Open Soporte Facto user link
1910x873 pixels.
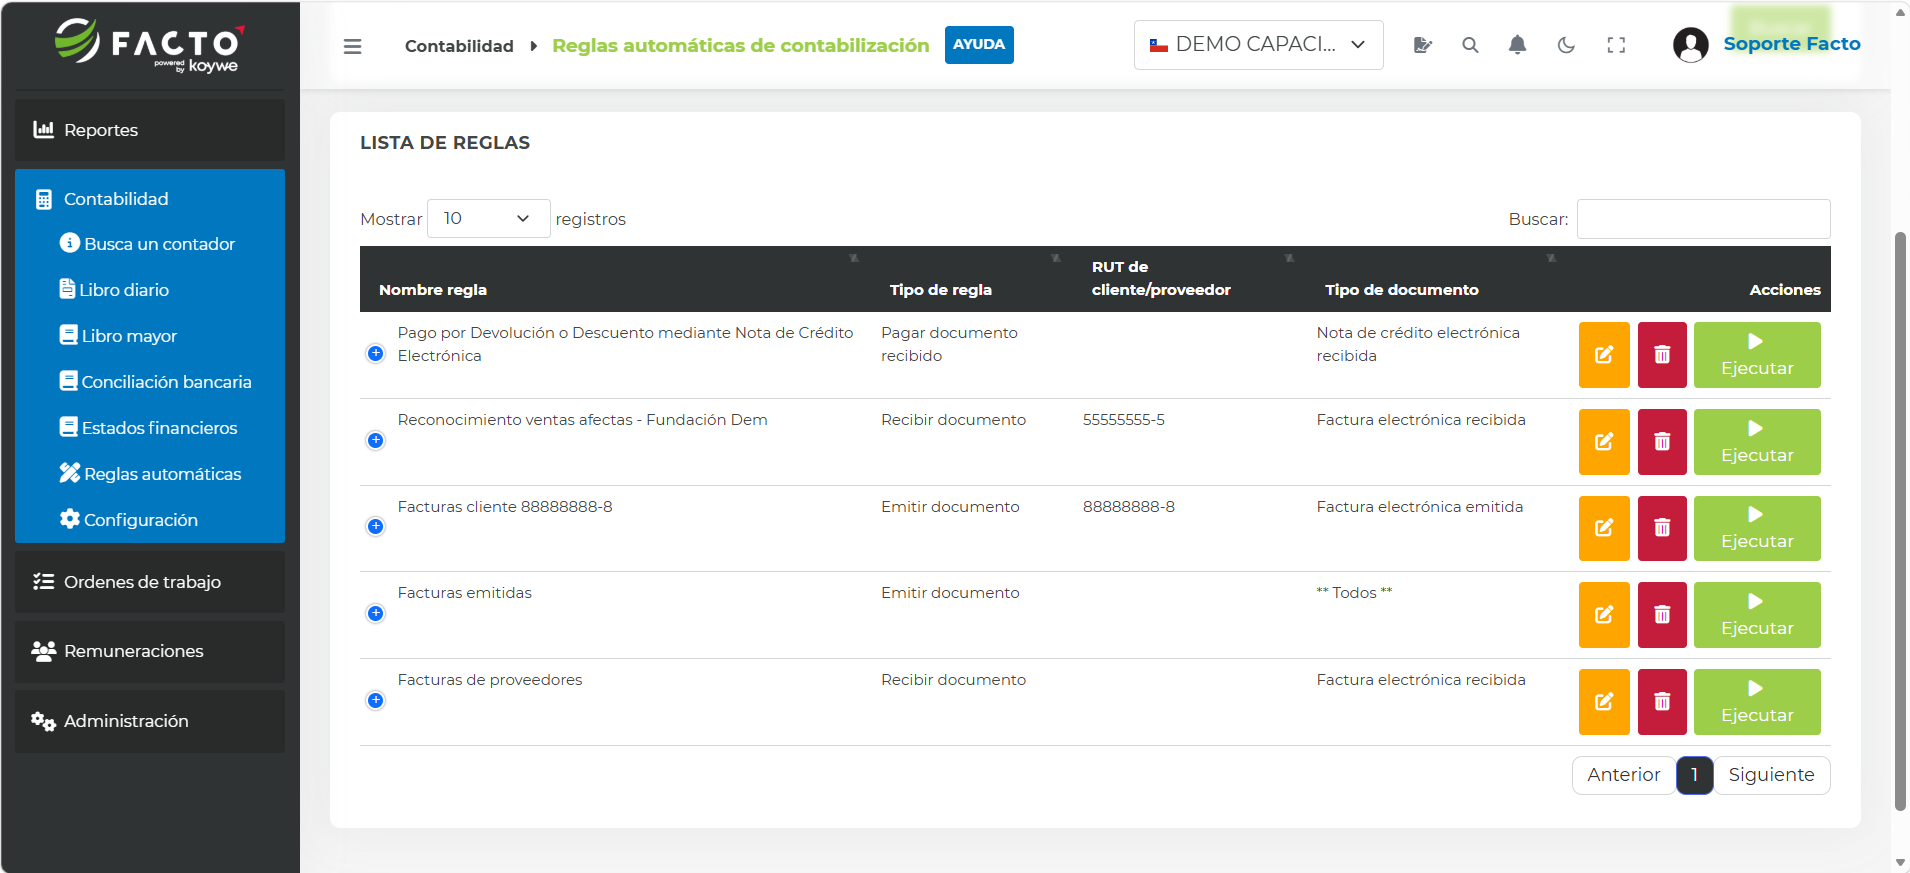tap(1792, 44)
